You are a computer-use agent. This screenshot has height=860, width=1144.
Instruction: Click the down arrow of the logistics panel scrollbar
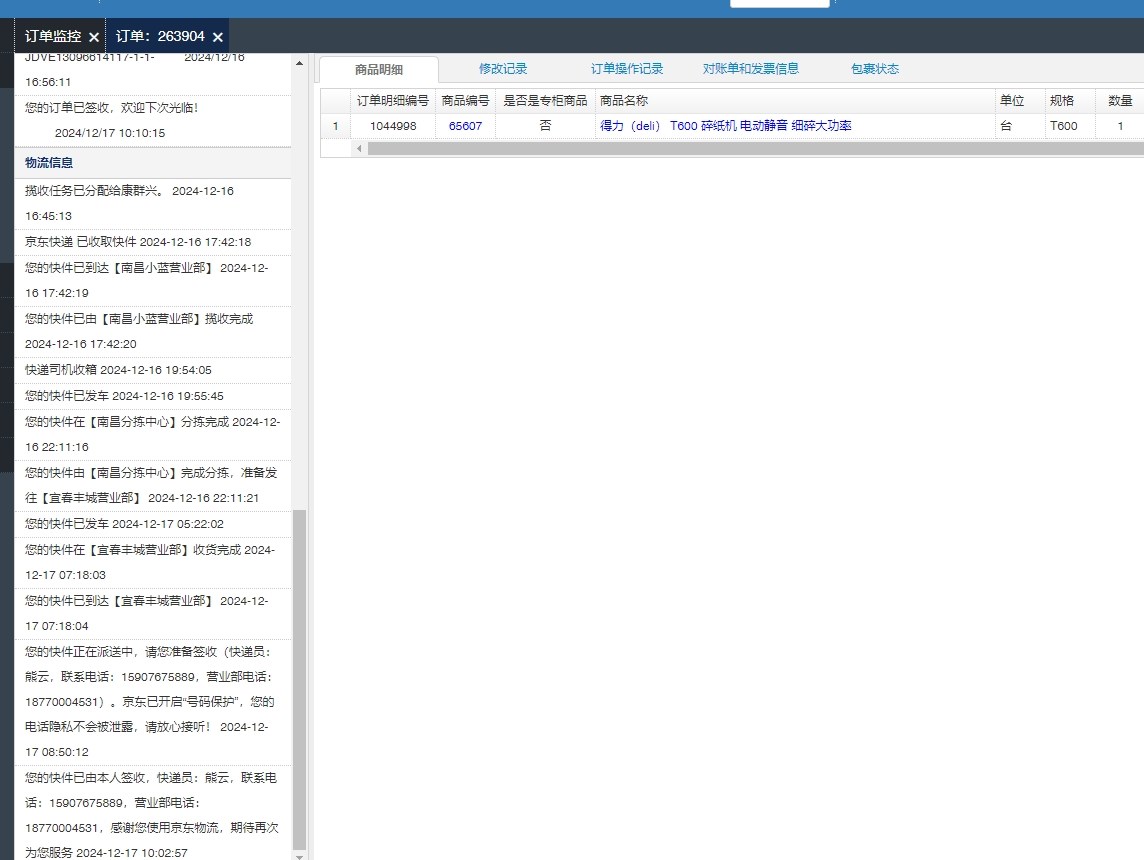(x=299, y=855)
